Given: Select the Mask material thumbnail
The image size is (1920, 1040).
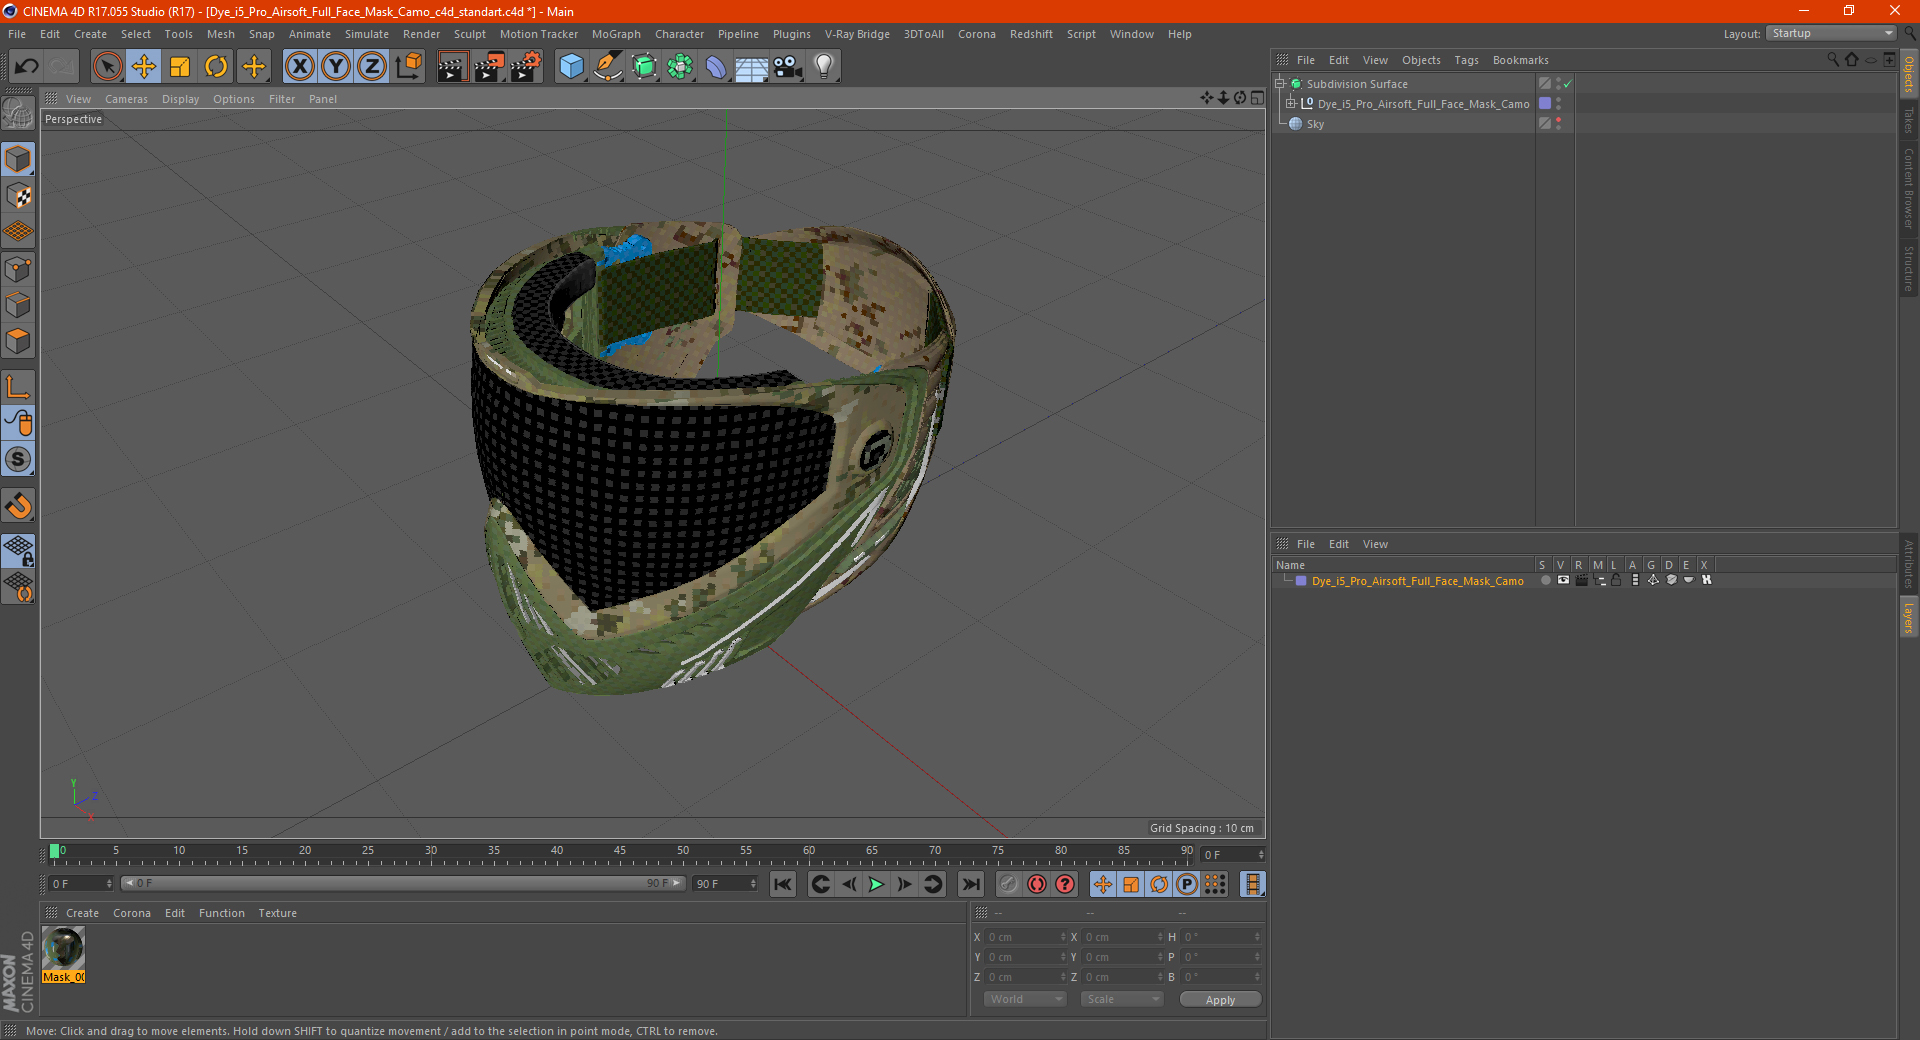Looking at the screenshot, I should coord(63,948).
